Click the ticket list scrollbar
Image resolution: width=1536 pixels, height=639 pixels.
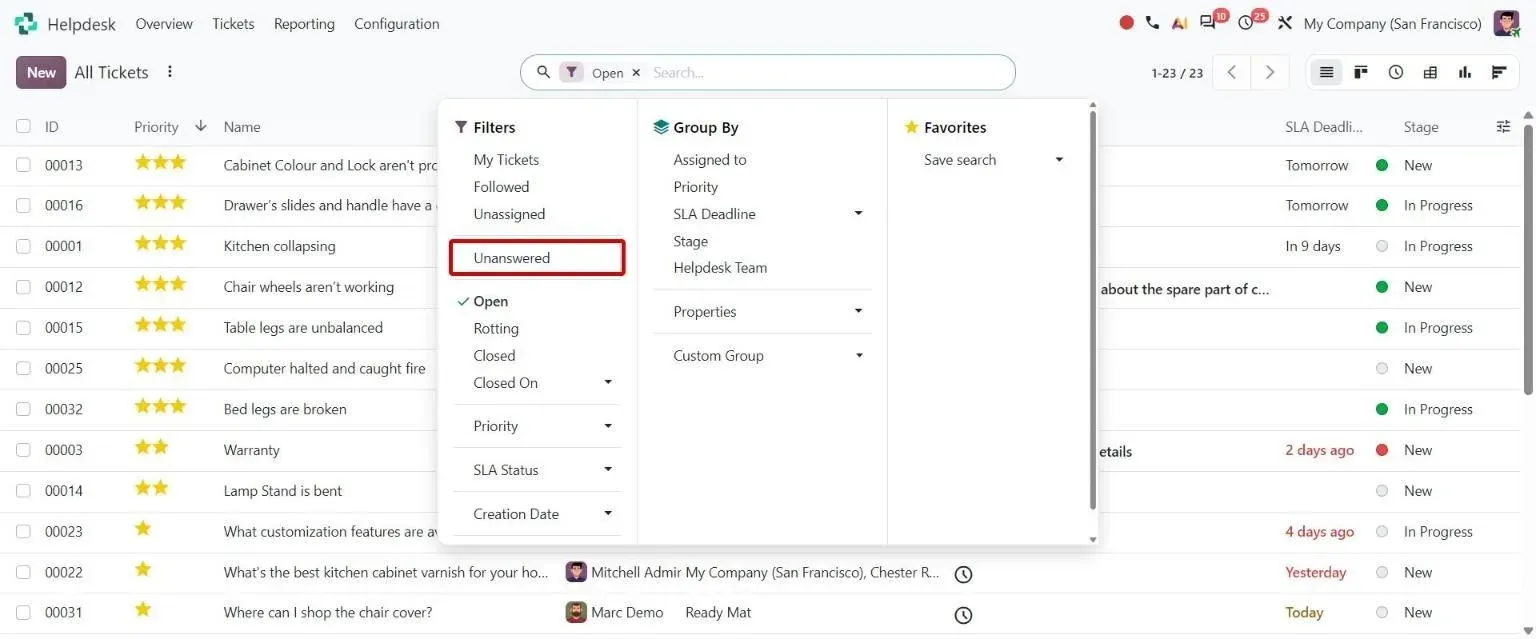(1528, 260)
